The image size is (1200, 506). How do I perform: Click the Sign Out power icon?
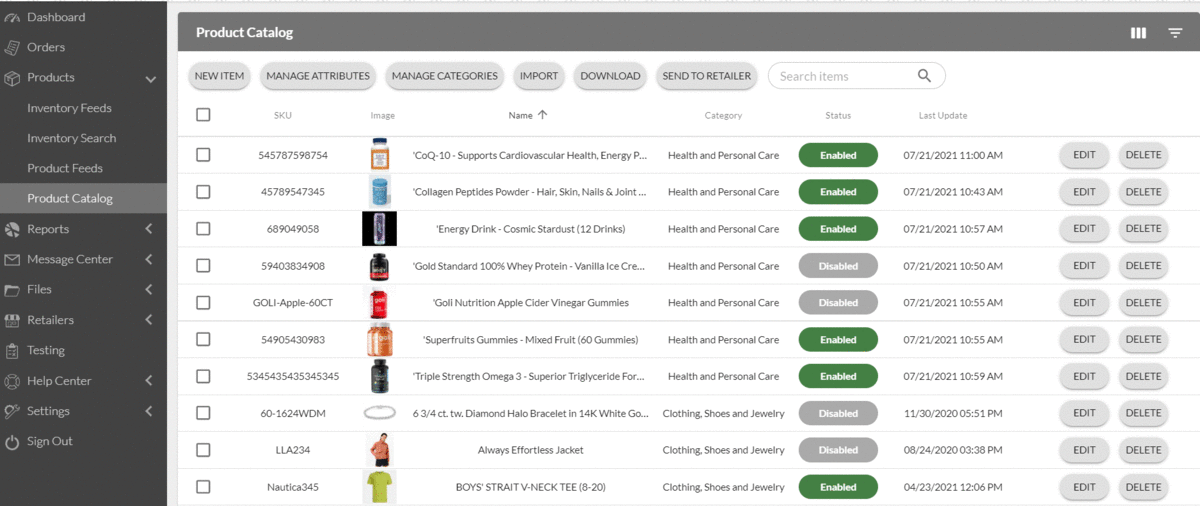(12, 442)
